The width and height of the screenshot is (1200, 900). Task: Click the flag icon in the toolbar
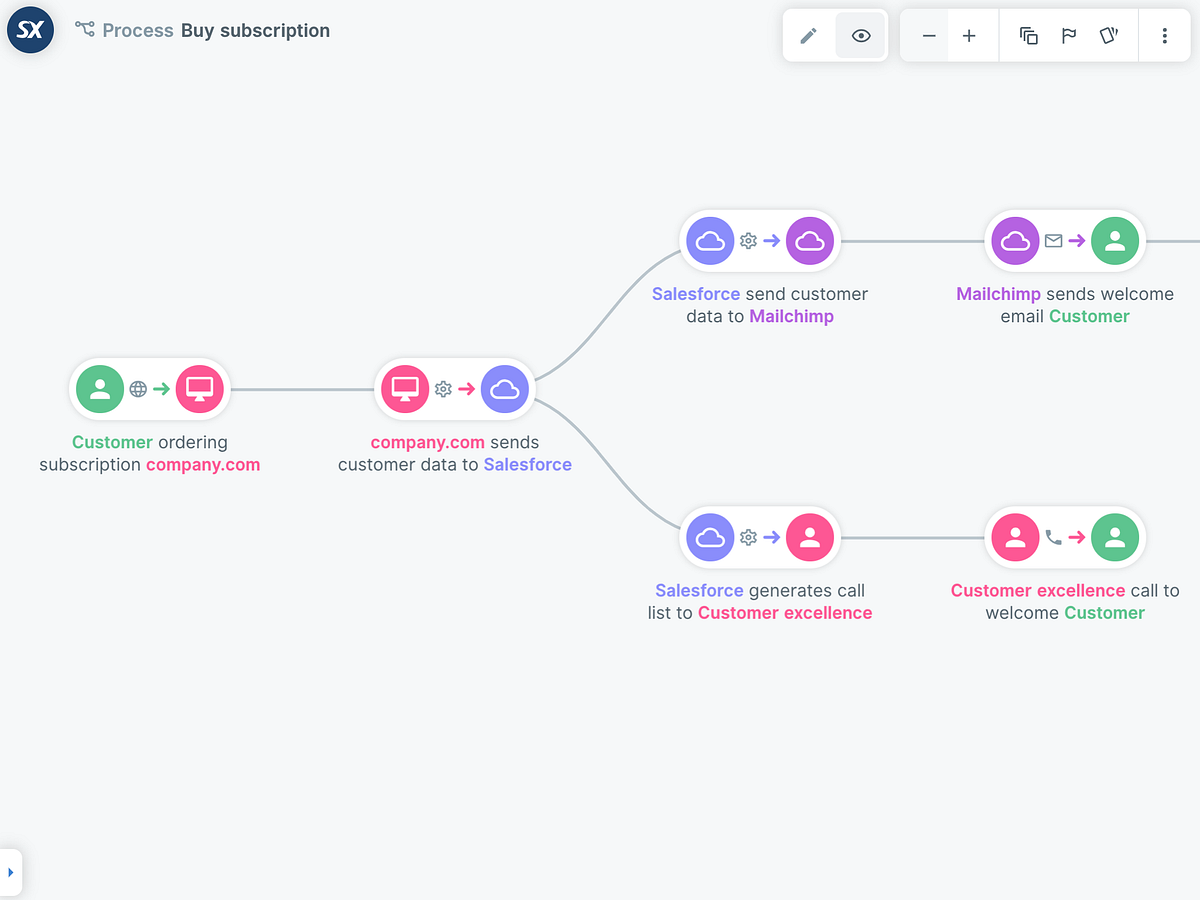click(x=1069, y=35)
